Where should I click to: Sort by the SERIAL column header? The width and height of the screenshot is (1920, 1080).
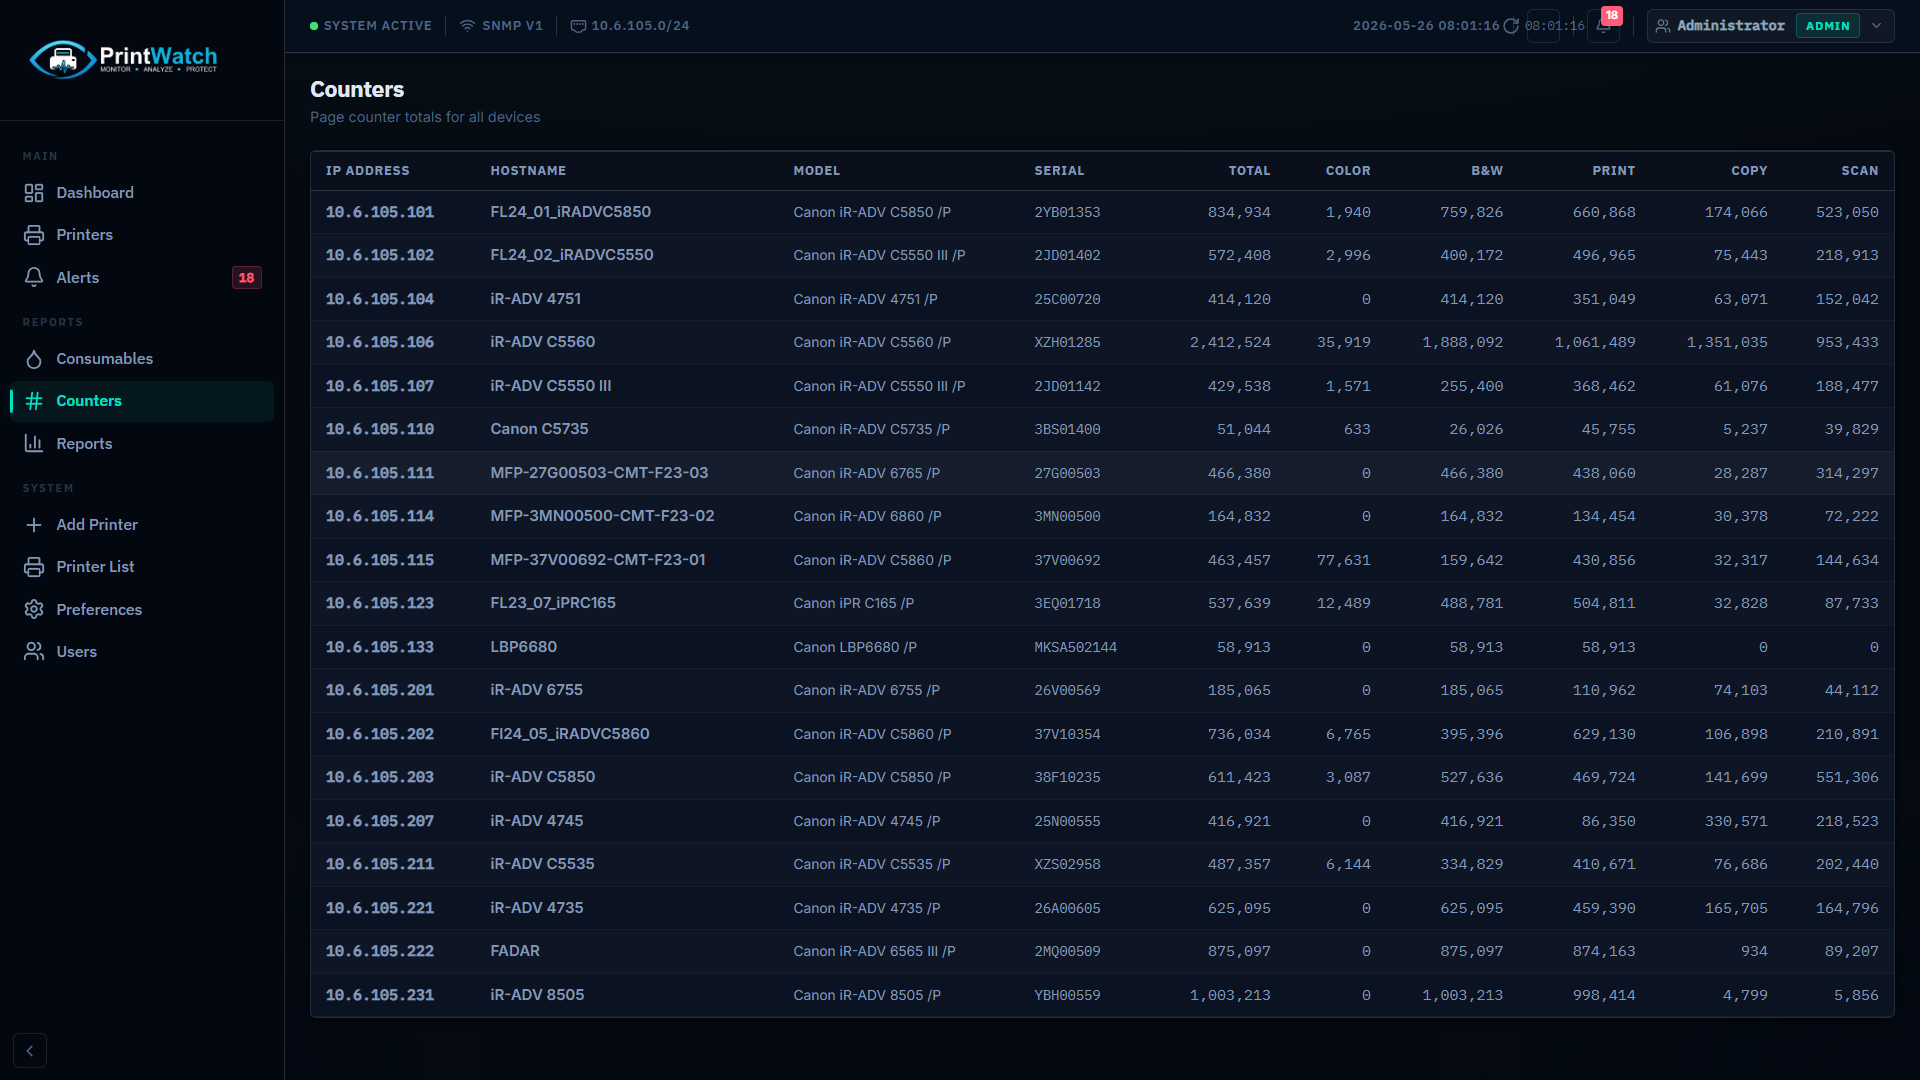tap(1059, 171)
